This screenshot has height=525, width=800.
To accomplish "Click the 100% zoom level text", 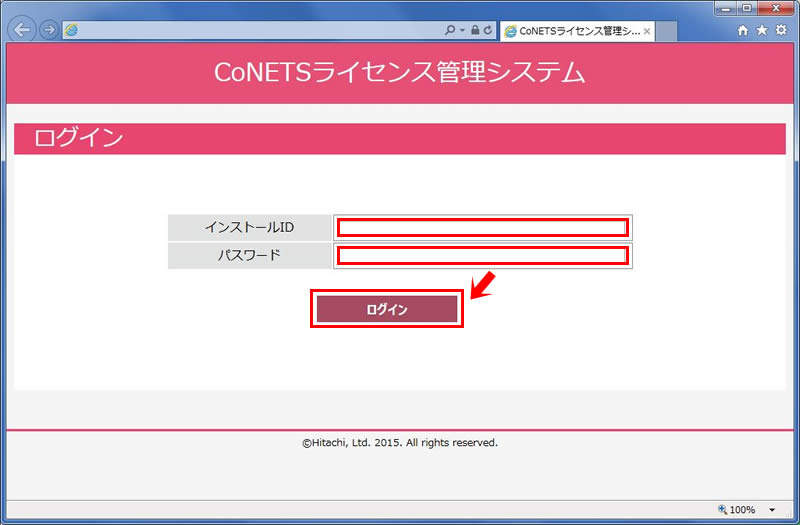I will coord(742,510).
